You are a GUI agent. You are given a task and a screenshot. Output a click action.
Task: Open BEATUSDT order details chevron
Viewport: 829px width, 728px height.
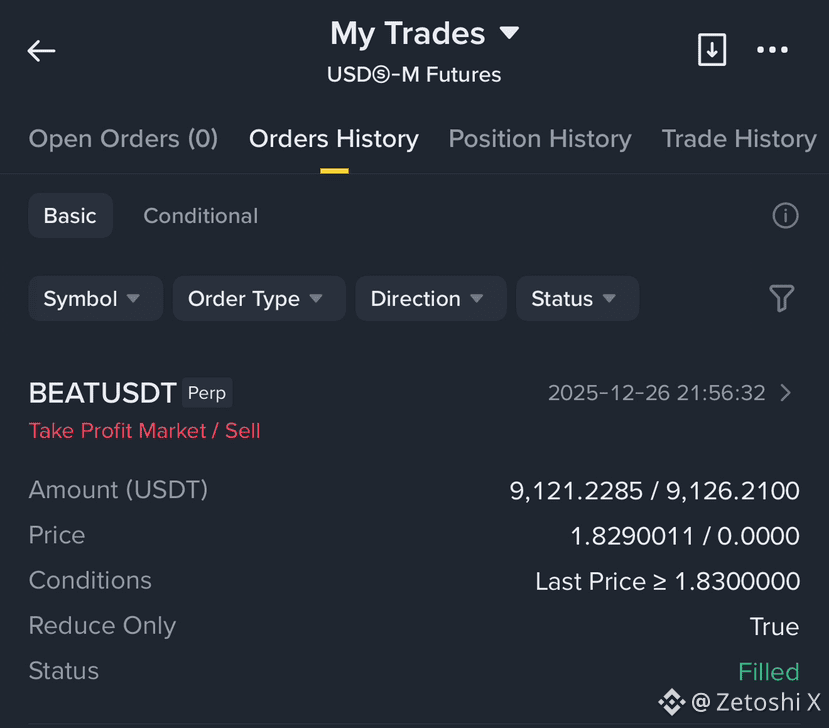click(x=786, y=393)
